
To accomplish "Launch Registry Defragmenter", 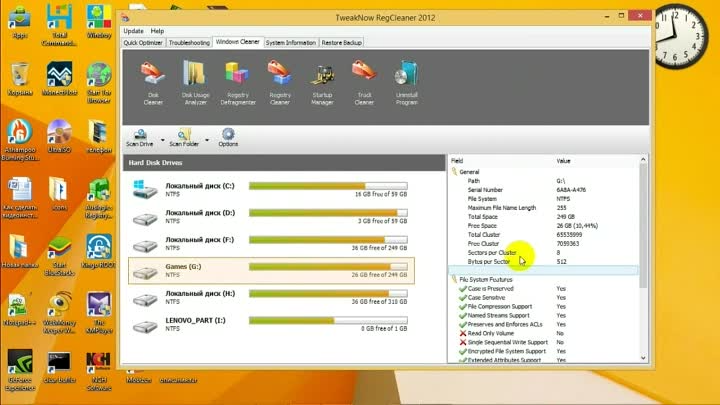I will coord(237,83).
